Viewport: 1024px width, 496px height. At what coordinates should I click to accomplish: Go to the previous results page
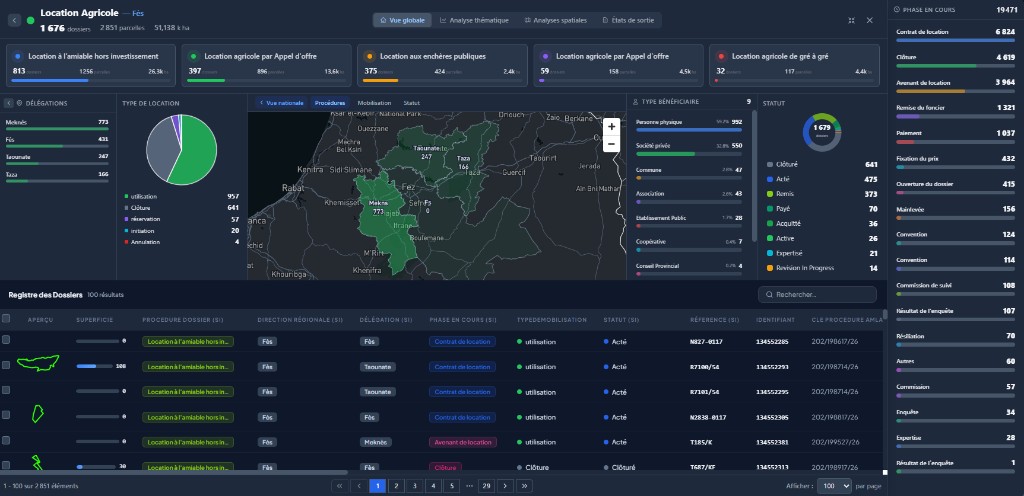[359, 486]
